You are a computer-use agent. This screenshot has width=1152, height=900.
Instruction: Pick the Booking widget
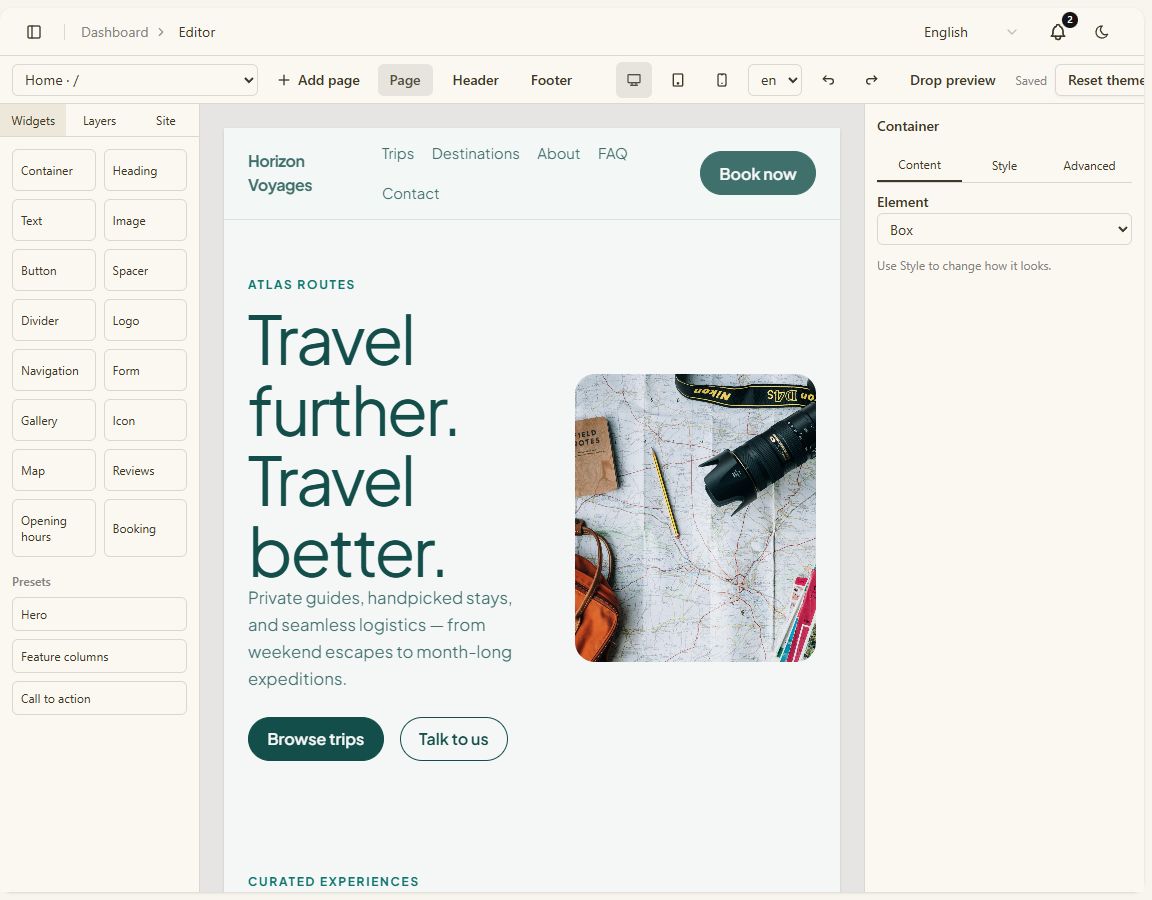(145, 528)
